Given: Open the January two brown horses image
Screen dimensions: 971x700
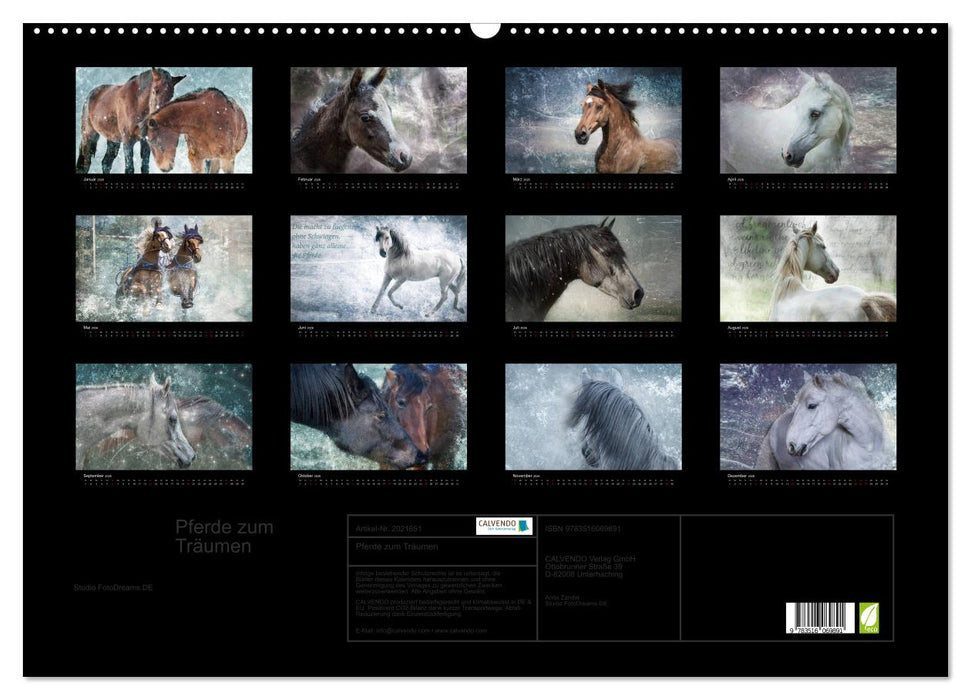Looking at the screenshot, I should click(164, 120).
